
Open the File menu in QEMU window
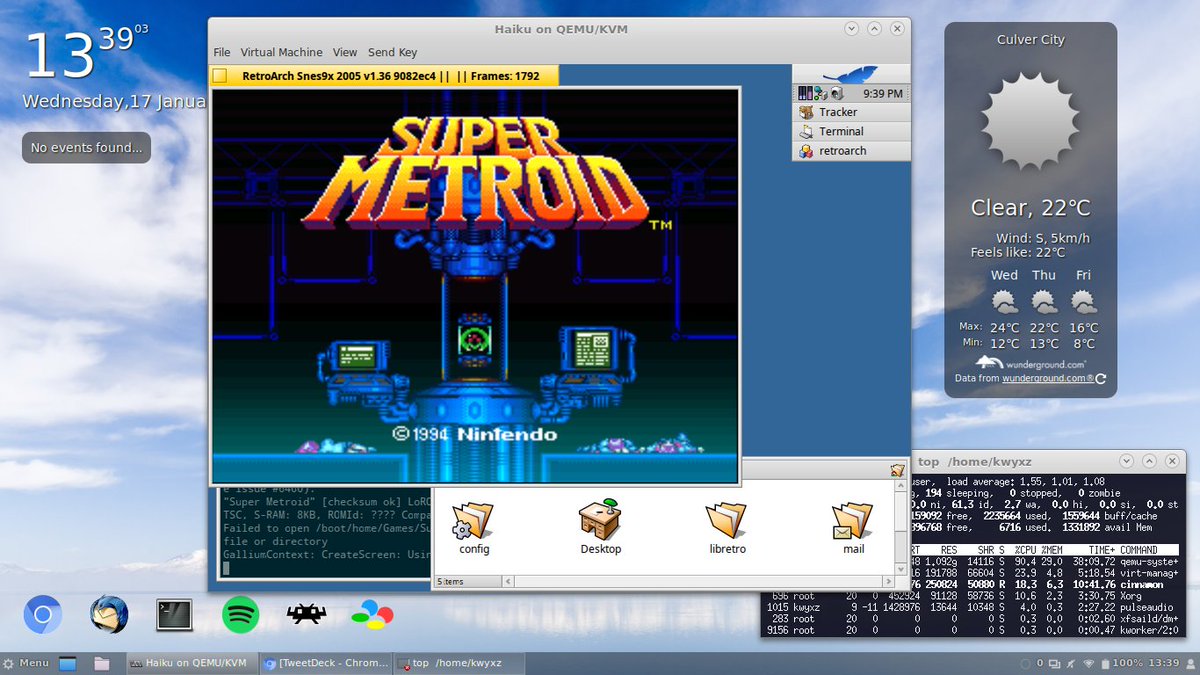click(222, 52)
